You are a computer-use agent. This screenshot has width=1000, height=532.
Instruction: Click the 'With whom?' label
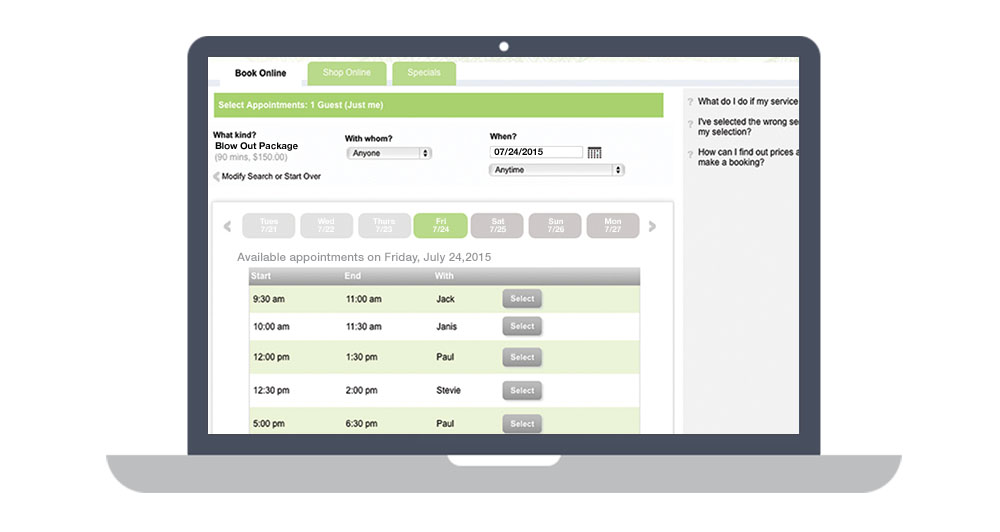pos(369,138)
